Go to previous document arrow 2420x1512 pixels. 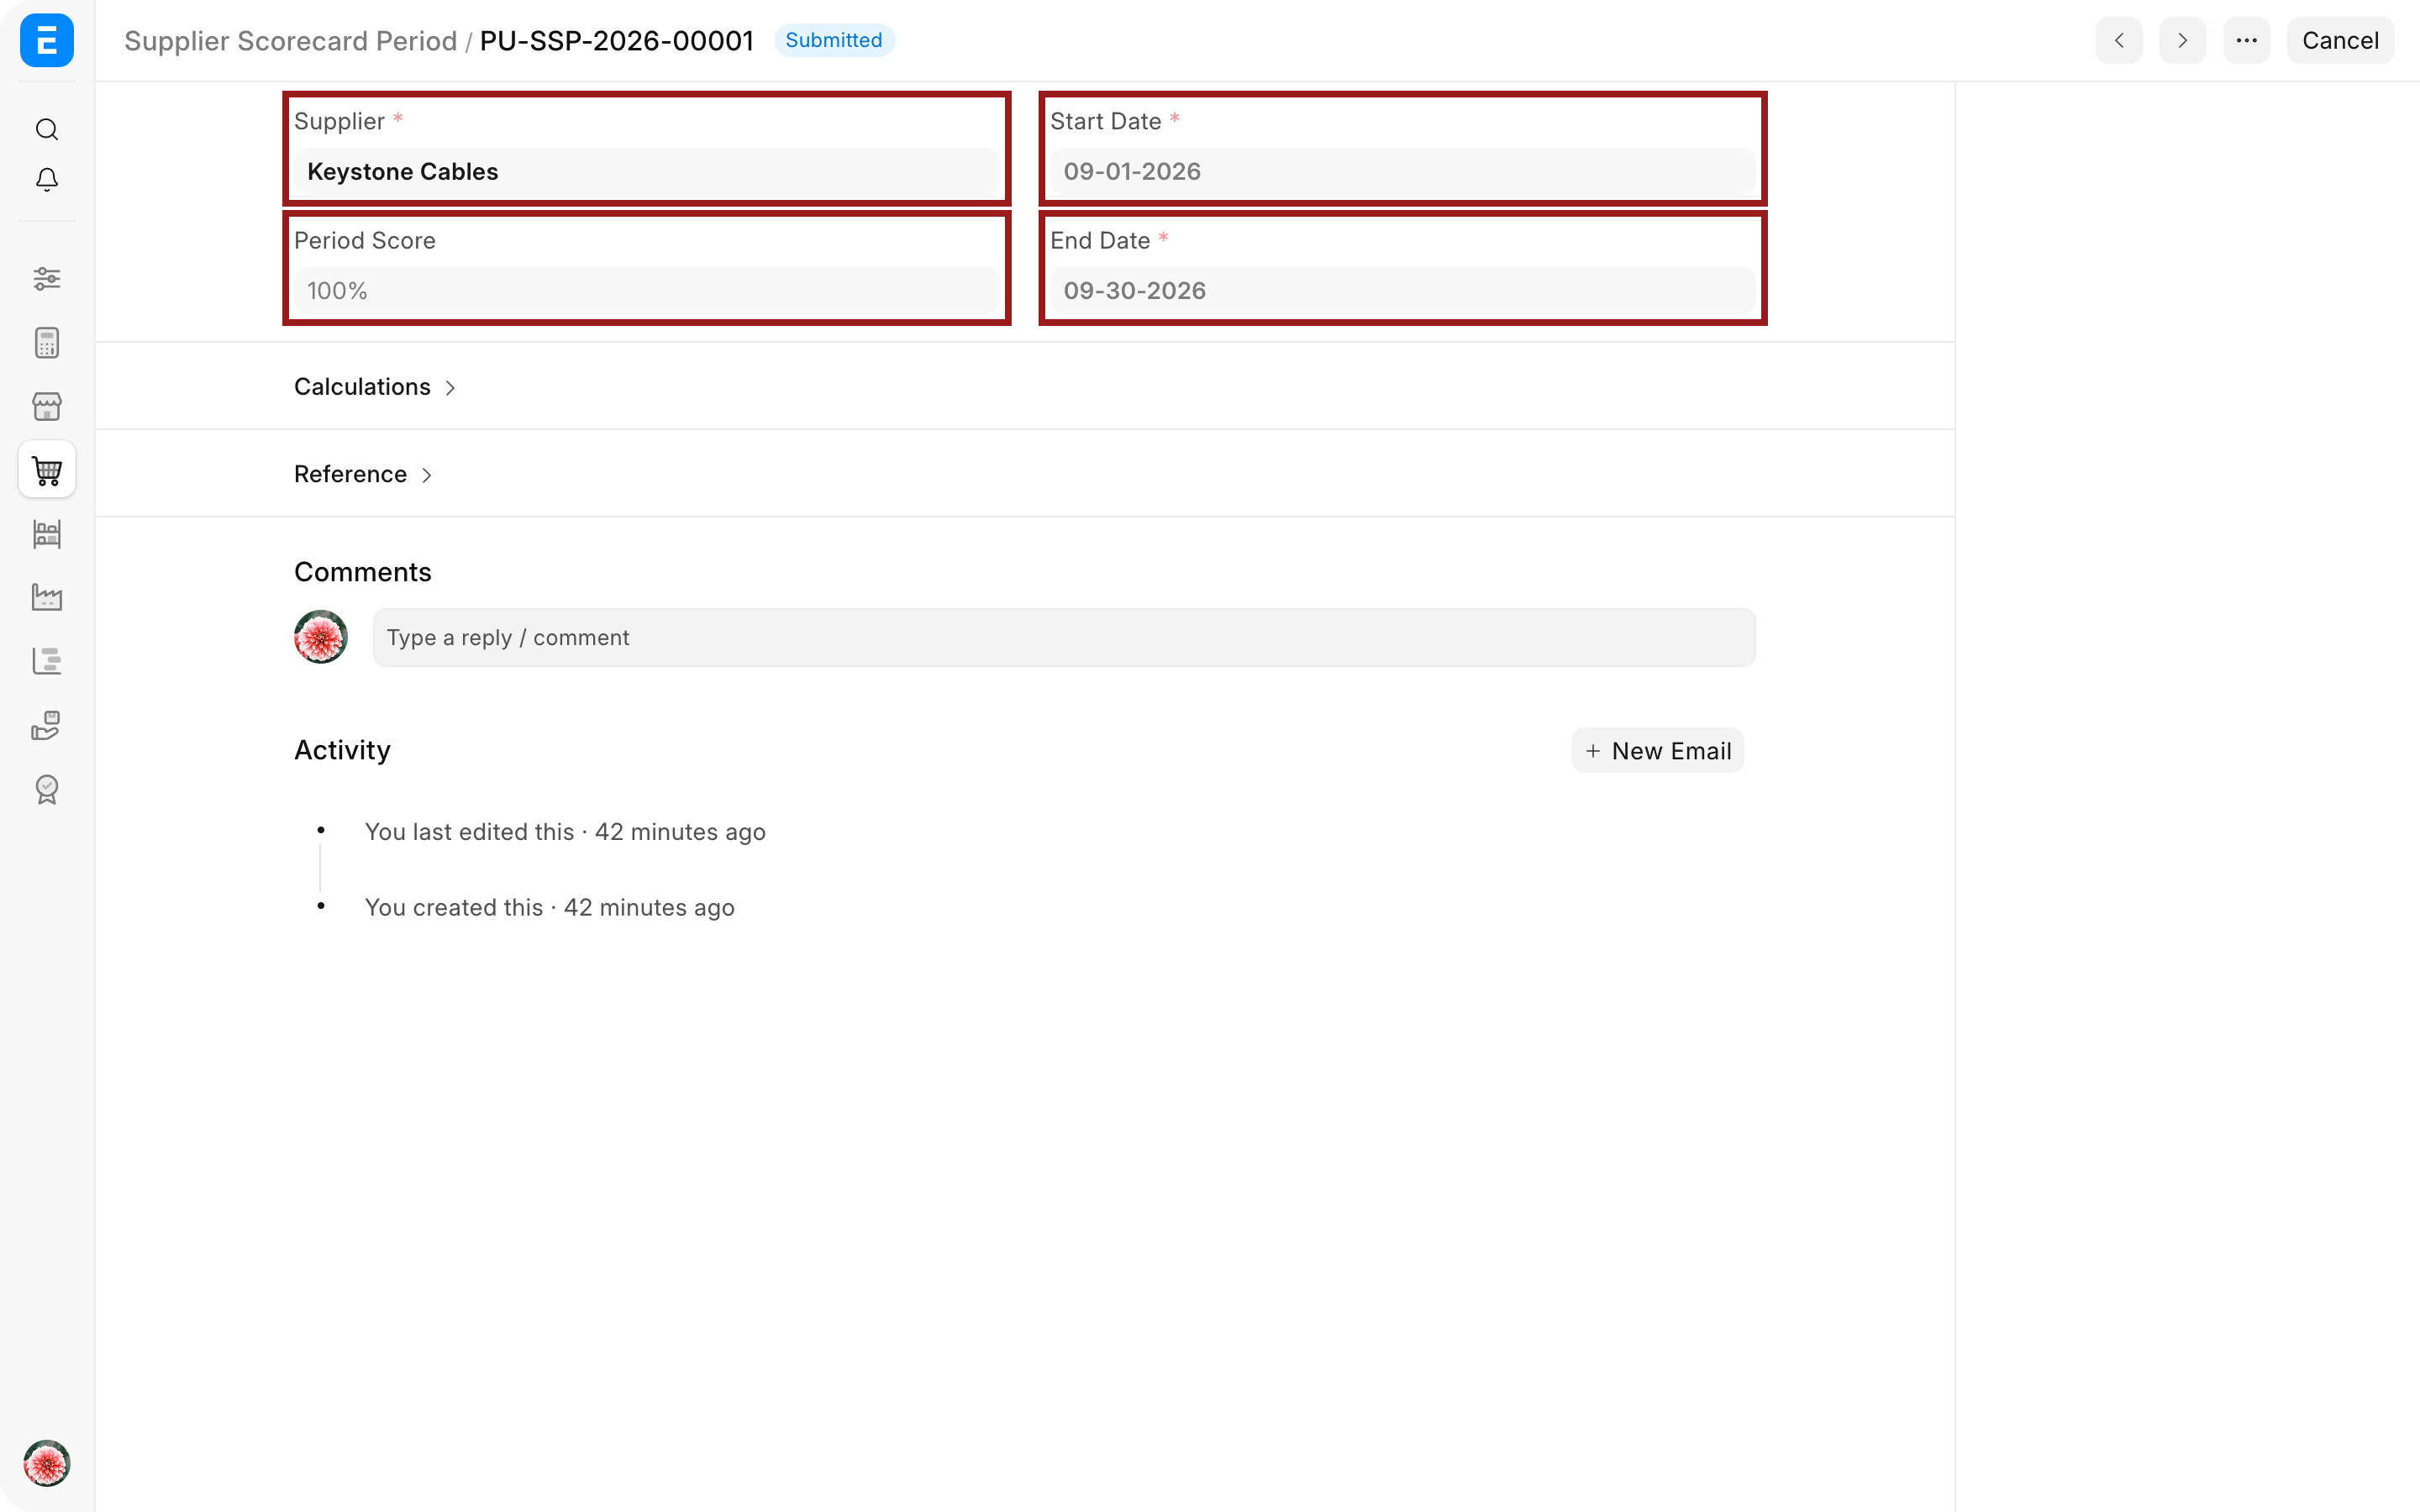2119,40
